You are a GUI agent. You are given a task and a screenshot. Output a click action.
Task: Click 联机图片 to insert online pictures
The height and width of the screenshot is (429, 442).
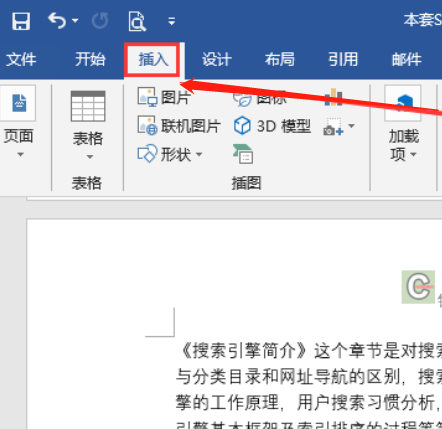click(179, 126)
